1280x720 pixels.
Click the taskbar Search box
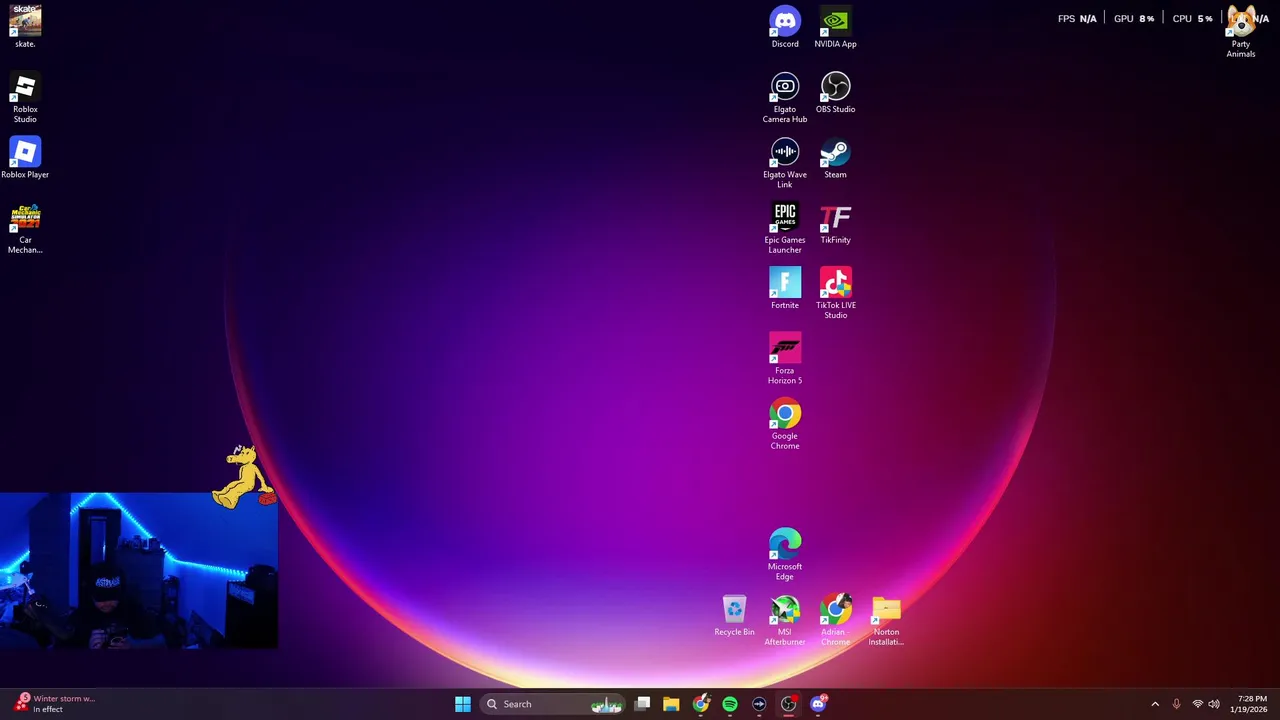552,704
